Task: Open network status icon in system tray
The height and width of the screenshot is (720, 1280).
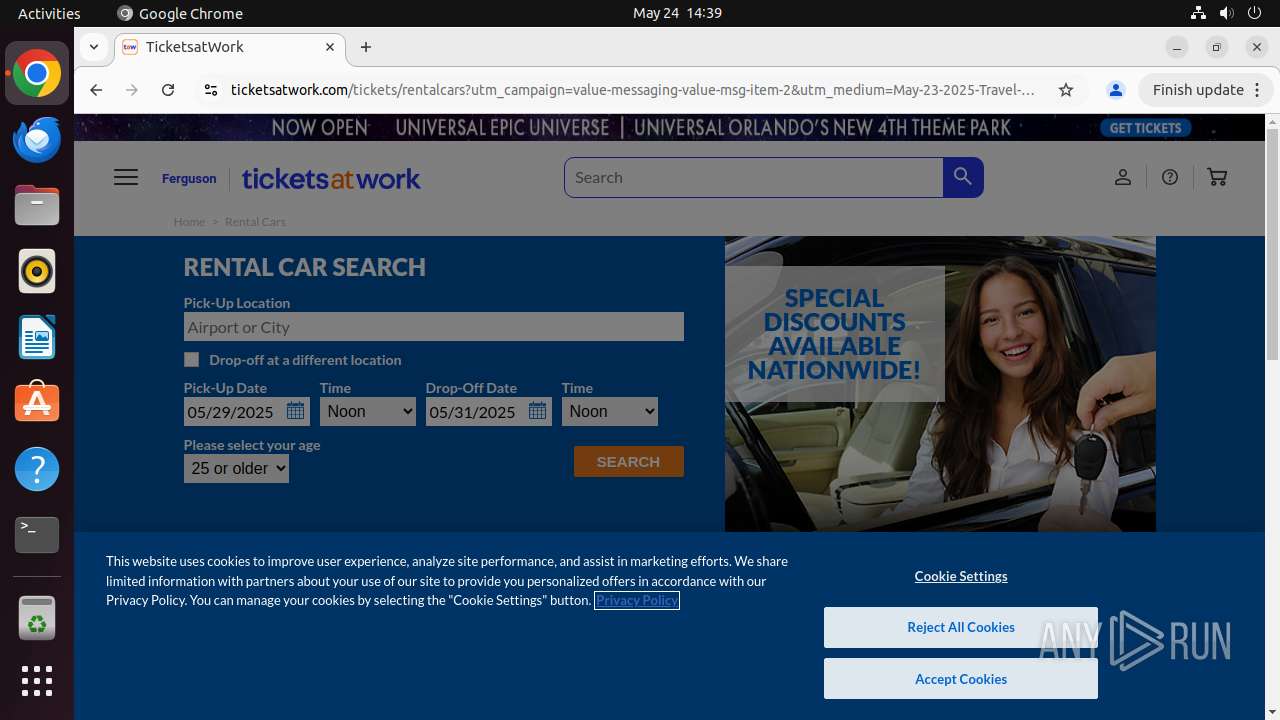Action: [1198, 13]
